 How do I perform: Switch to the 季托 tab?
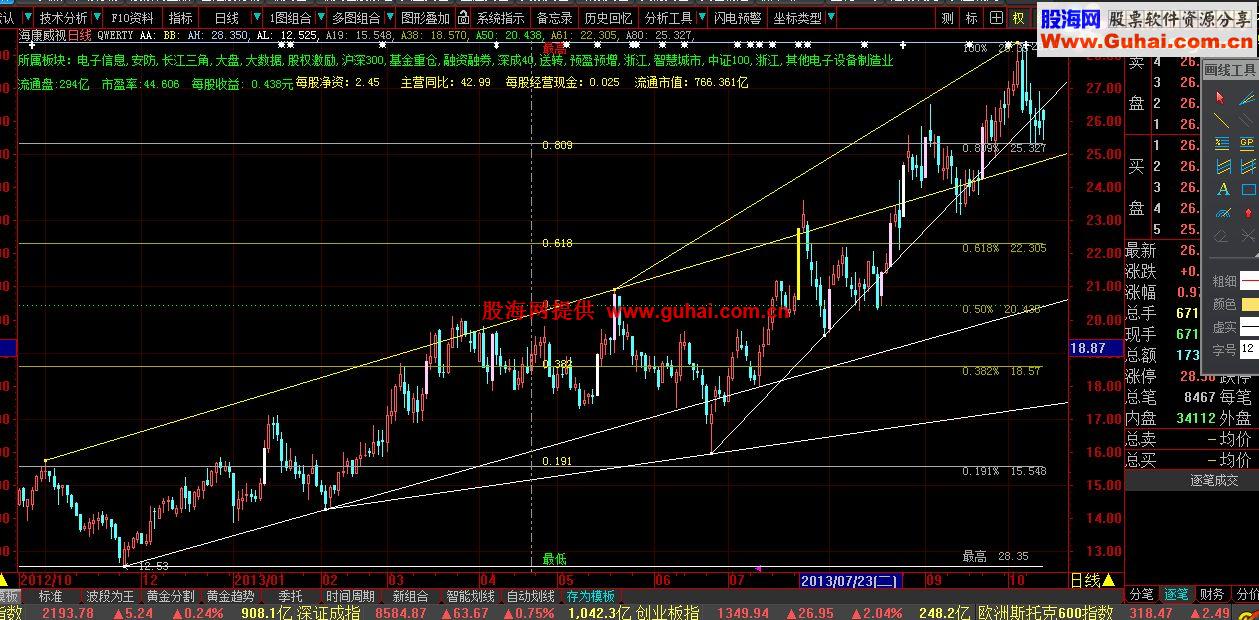click(x=290, y=596)
